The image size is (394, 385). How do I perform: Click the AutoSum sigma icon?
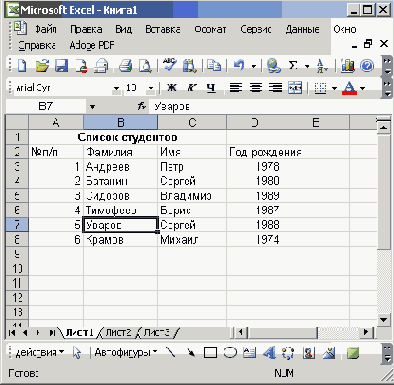coord(293,65)
